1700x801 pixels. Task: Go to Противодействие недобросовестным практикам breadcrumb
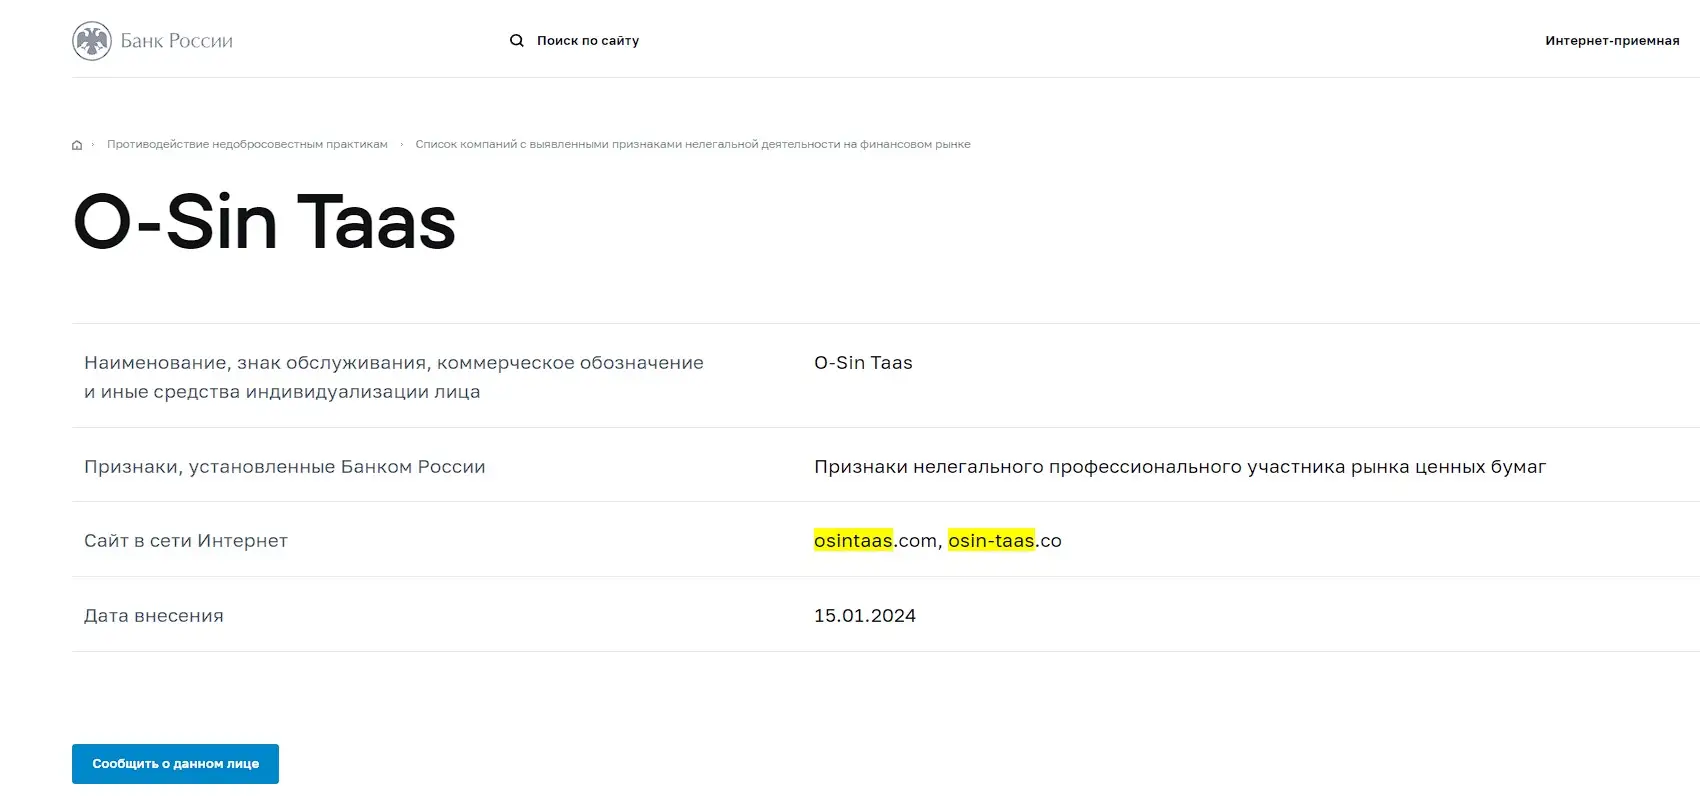(x=247, y=145)
